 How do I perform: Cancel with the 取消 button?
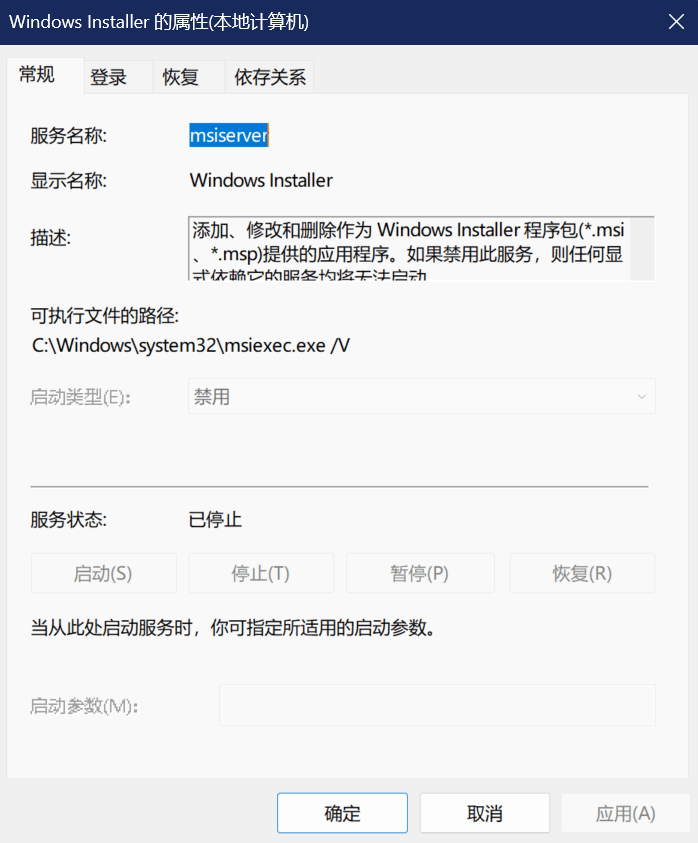[x=485, y=813]
